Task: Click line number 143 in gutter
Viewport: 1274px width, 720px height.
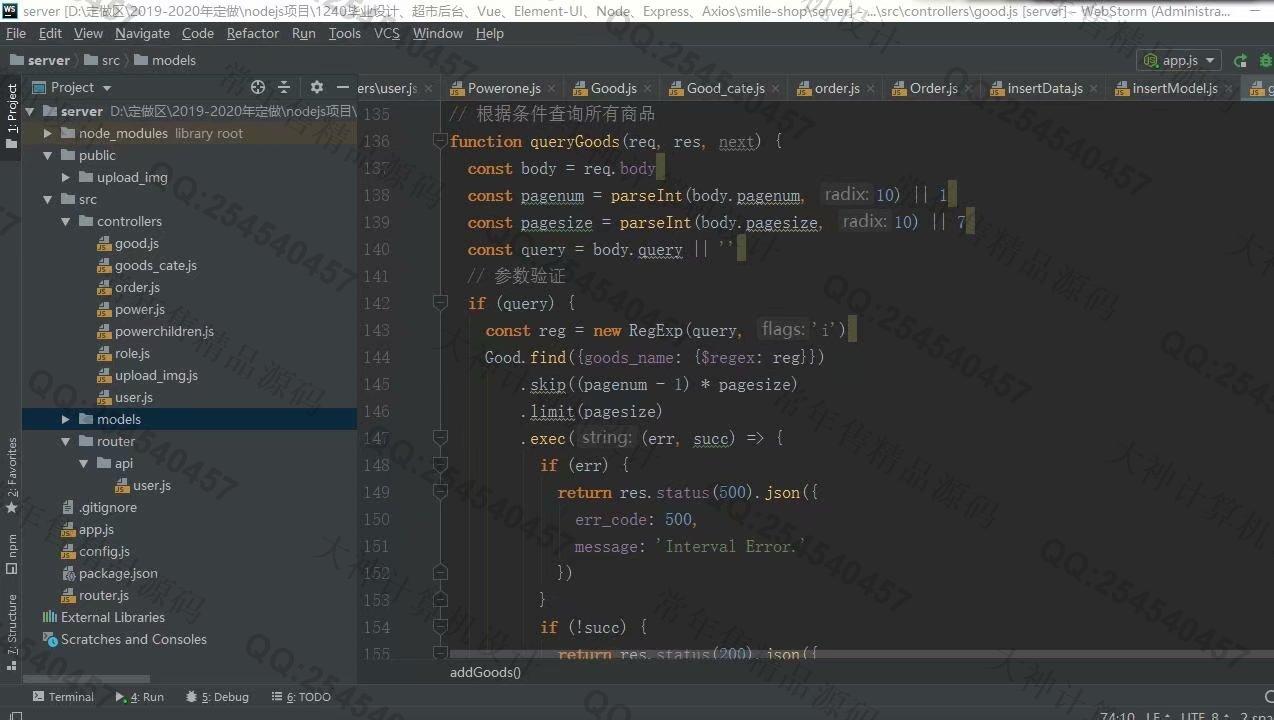Action: tap(377, 330)
